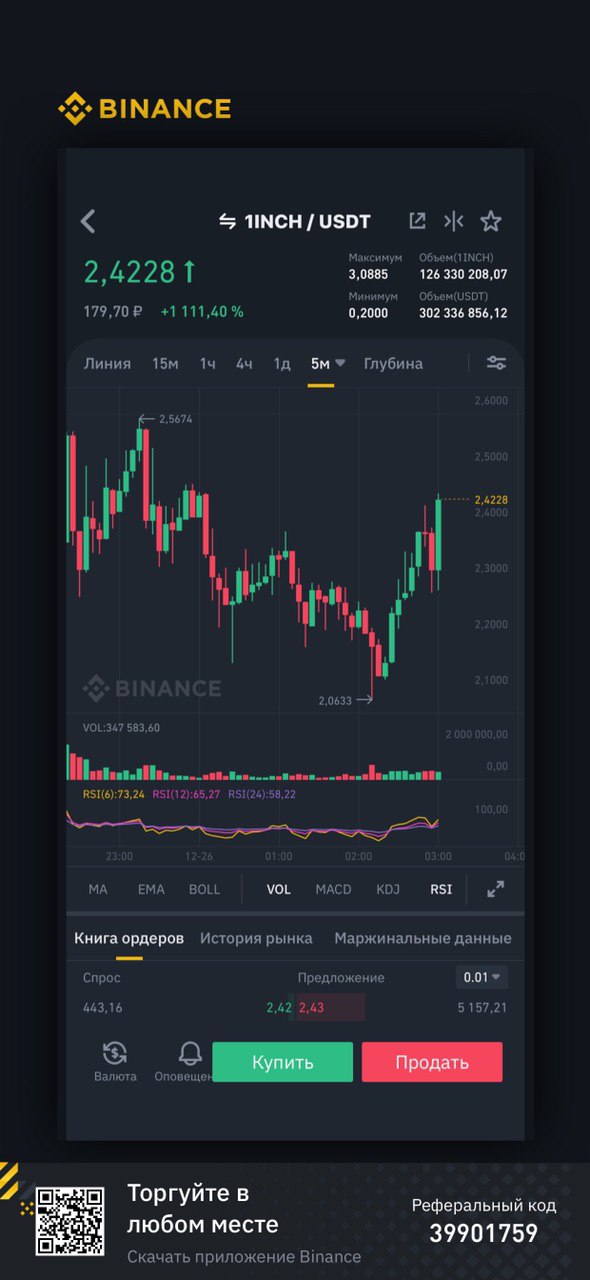Open the Книга ордеров tab
The width and height of the screenshot is (590, 1280).
point(129,938)
